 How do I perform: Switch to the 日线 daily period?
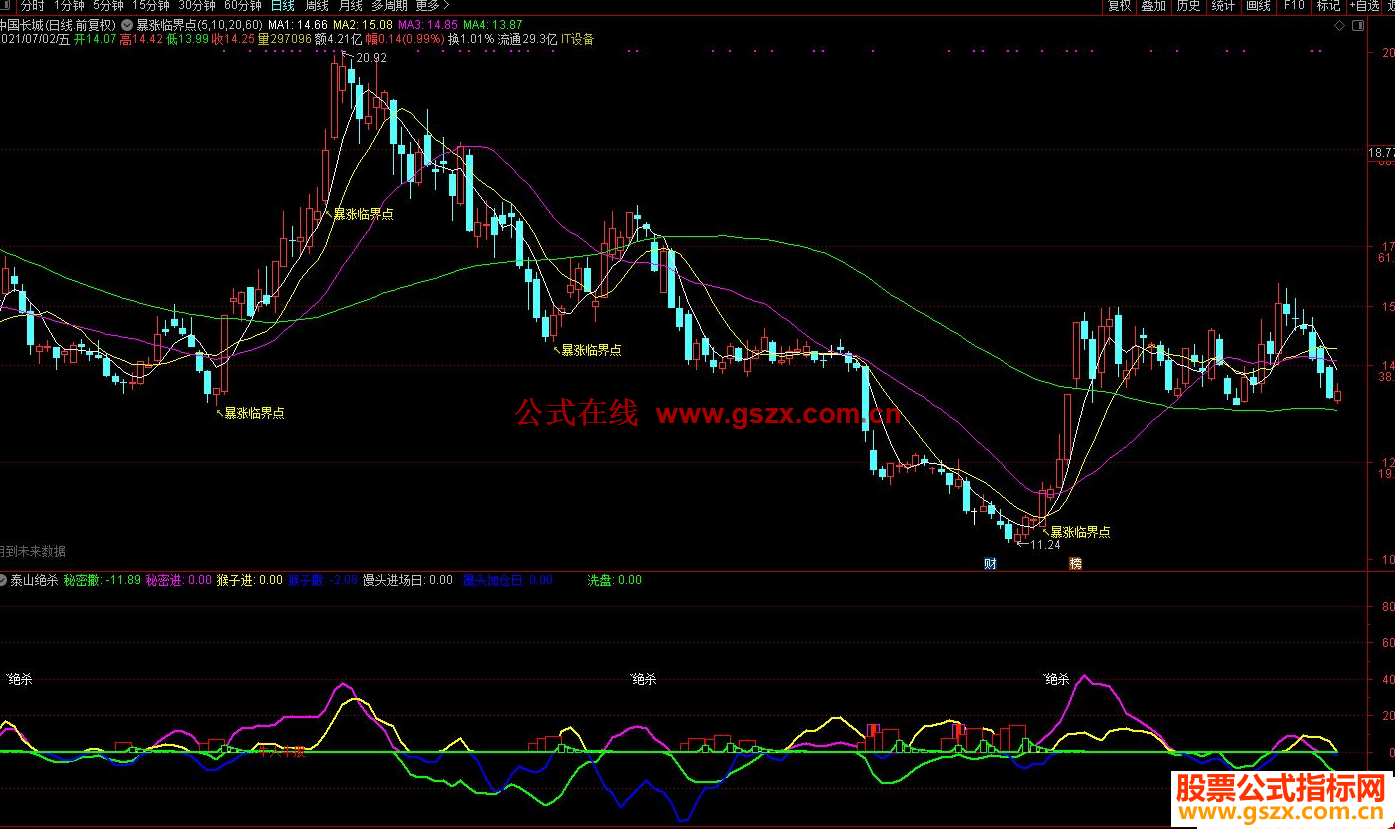[x=283, y=6]
